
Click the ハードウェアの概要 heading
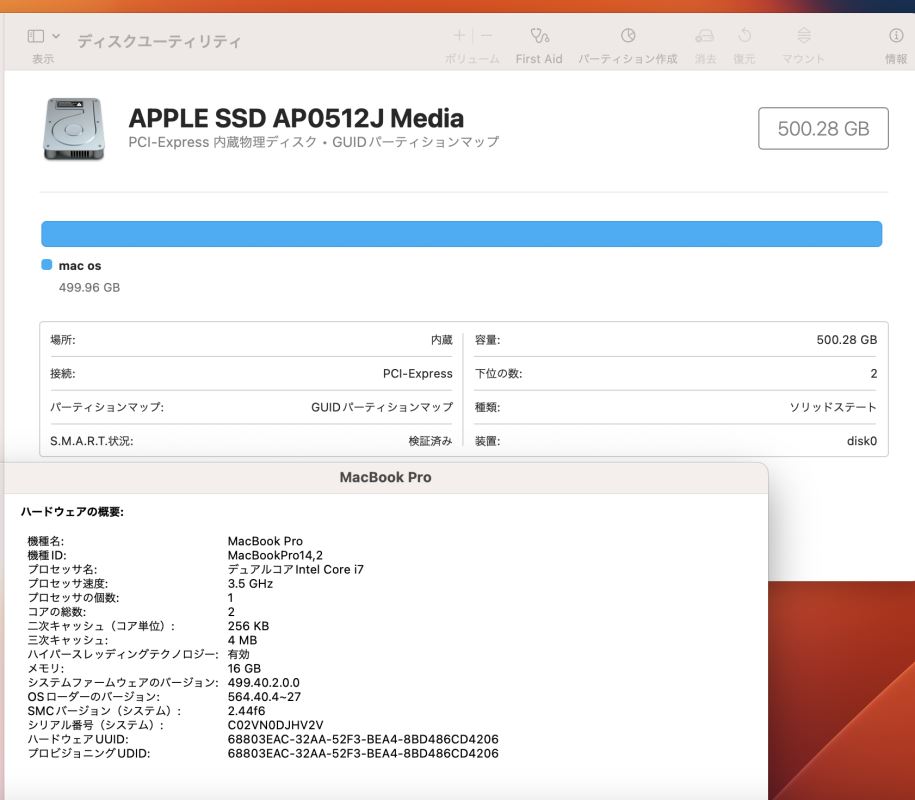72,512
